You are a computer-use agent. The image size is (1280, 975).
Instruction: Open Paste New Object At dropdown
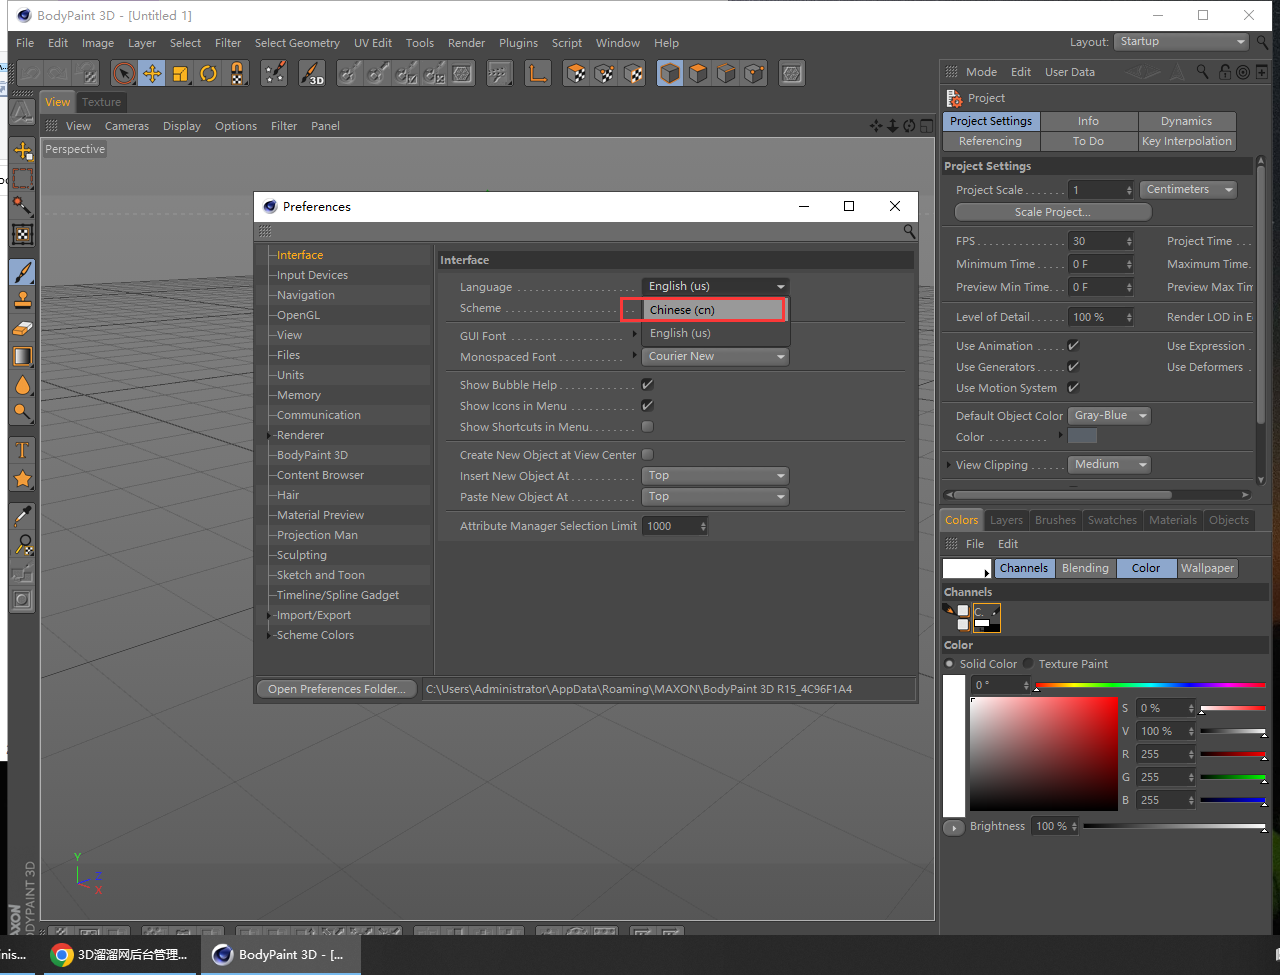pos(715,497)
